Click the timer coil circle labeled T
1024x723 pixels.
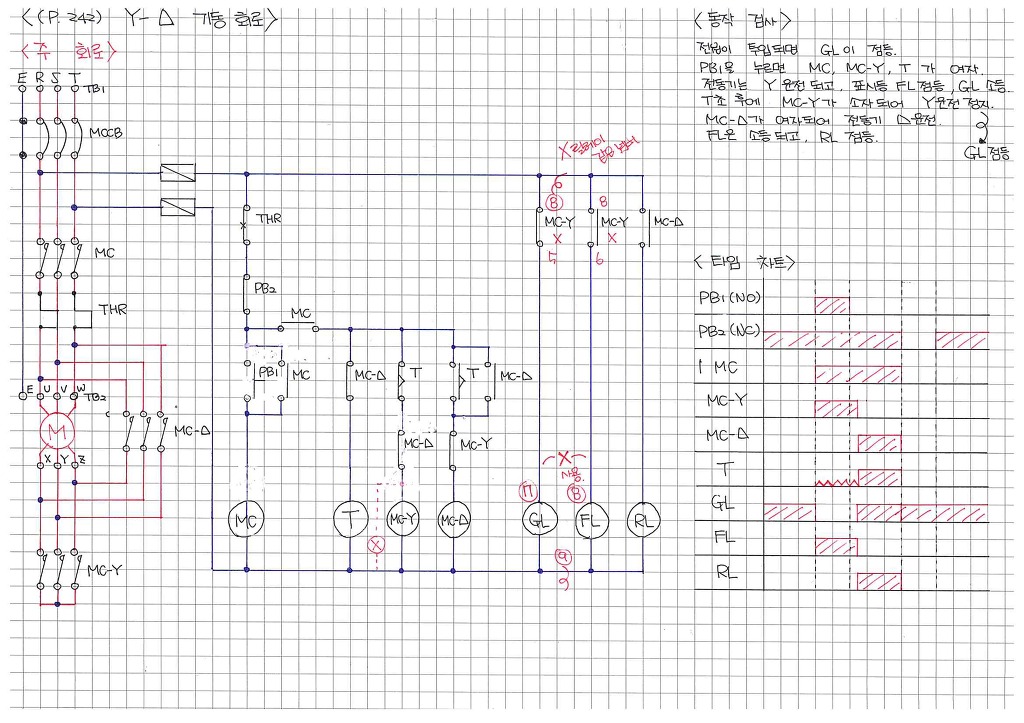(x=351, y=519)
